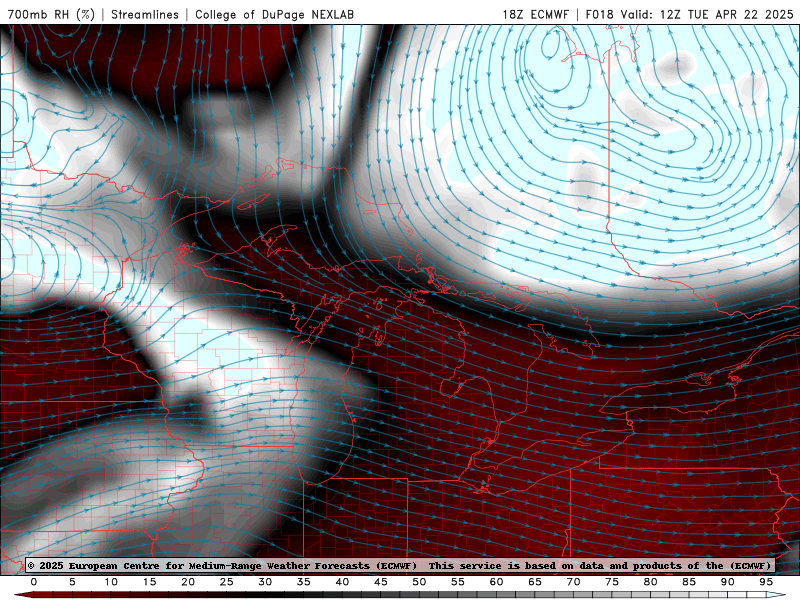Click the '45' value on the color scale

coord(381,582)
